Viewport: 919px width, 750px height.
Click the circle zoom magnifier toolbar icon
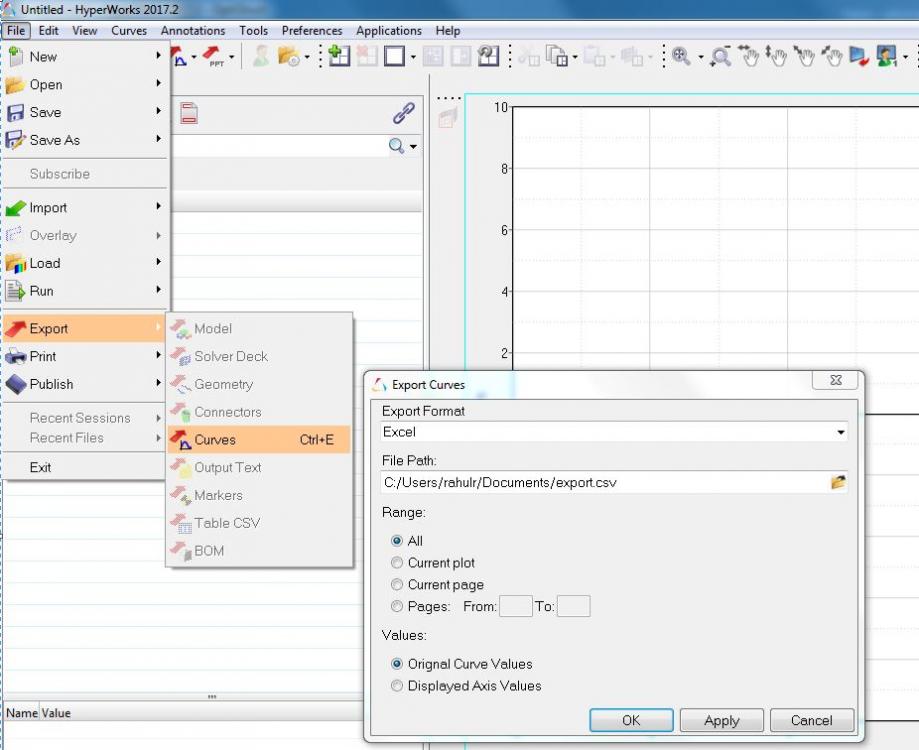click(x=720, y=56)
